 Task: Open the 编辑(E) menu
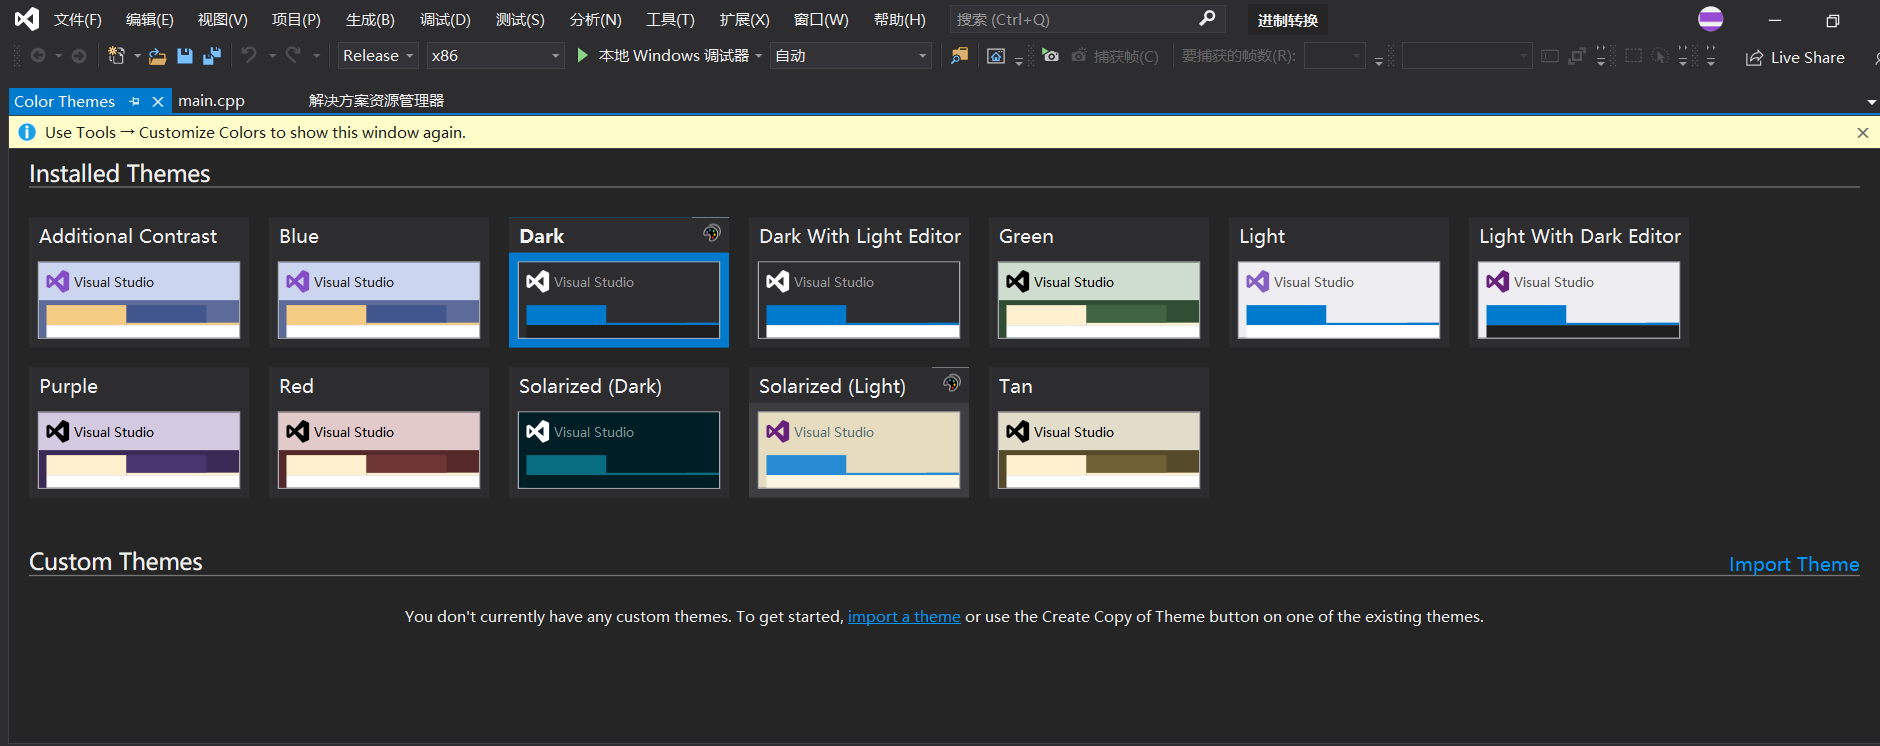tap(150, 19)
